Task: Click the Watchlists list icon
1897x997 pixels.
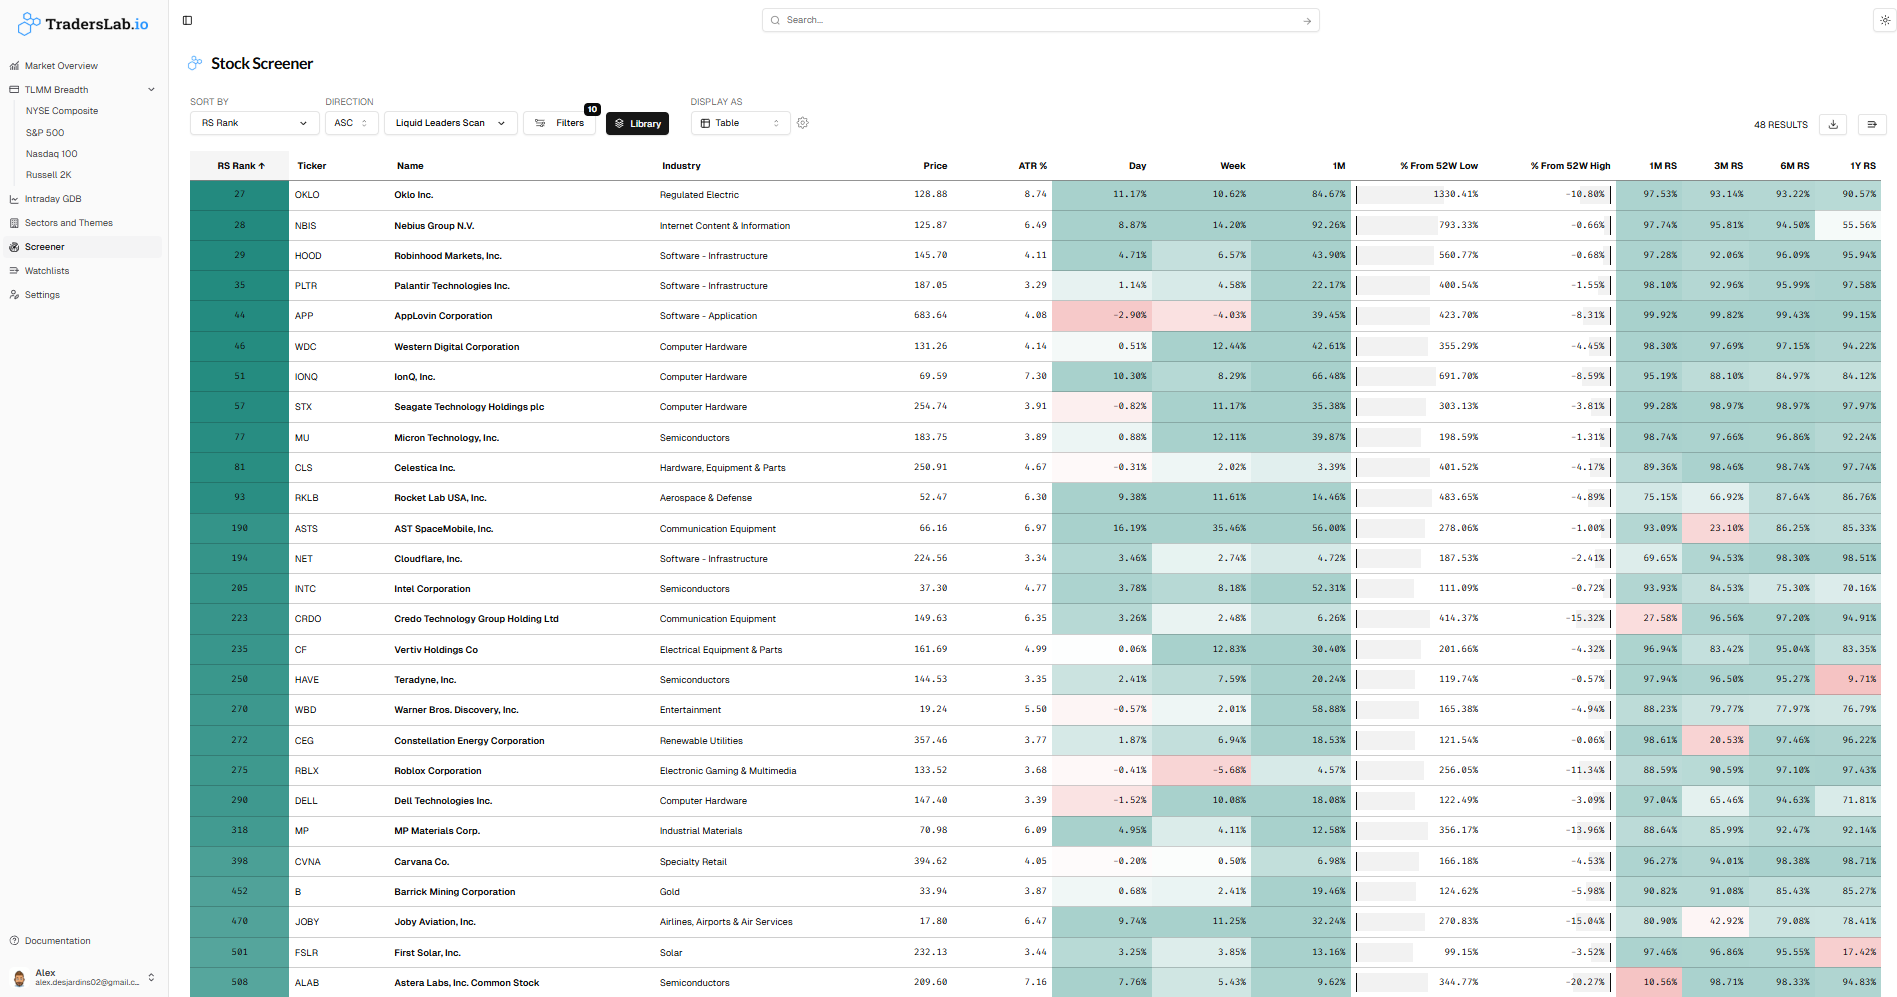Action: pyautogui.click(x=14, y=271)
